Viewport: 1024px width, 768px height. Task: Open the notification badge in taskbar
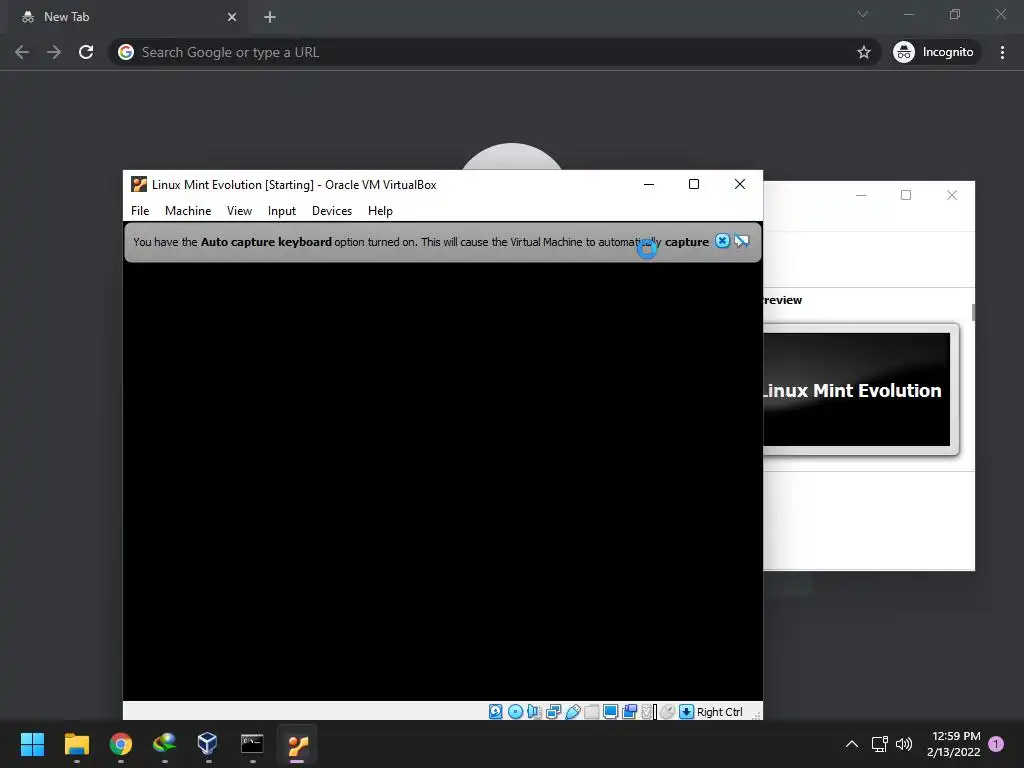[x=996, y=744]
